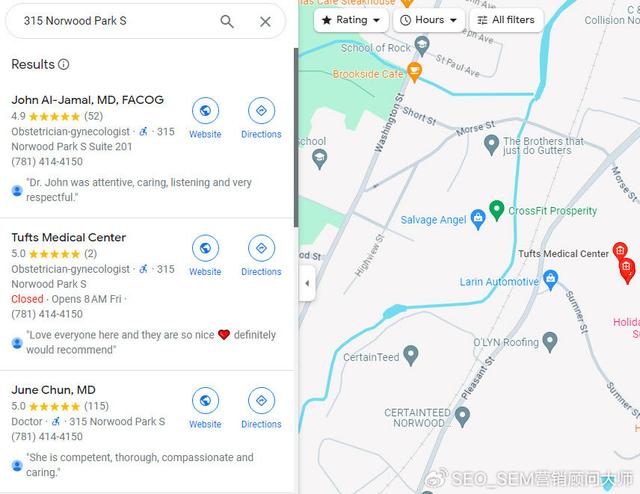Open John Al-Jamal, MD, FACOG listing title
This screenshot has height=494, width=640.
(x=88, y=100)
